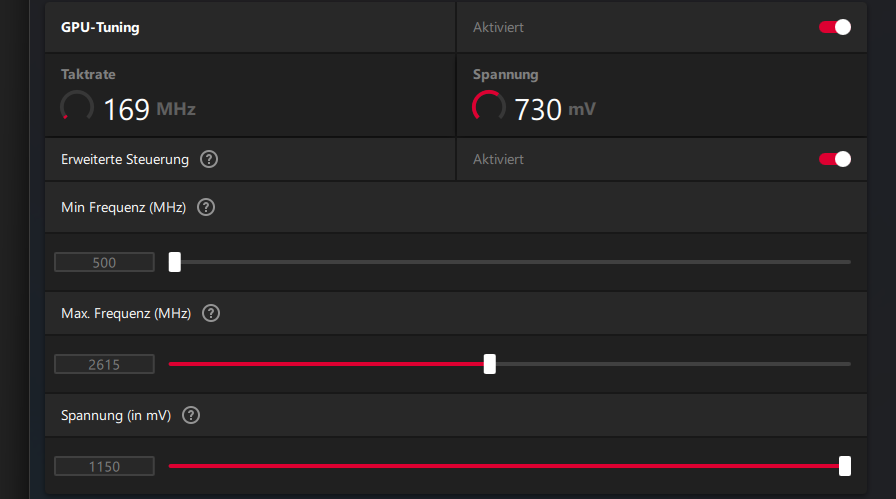
Task: Click the 169 MHz clock reading
Action: [149, 109]
